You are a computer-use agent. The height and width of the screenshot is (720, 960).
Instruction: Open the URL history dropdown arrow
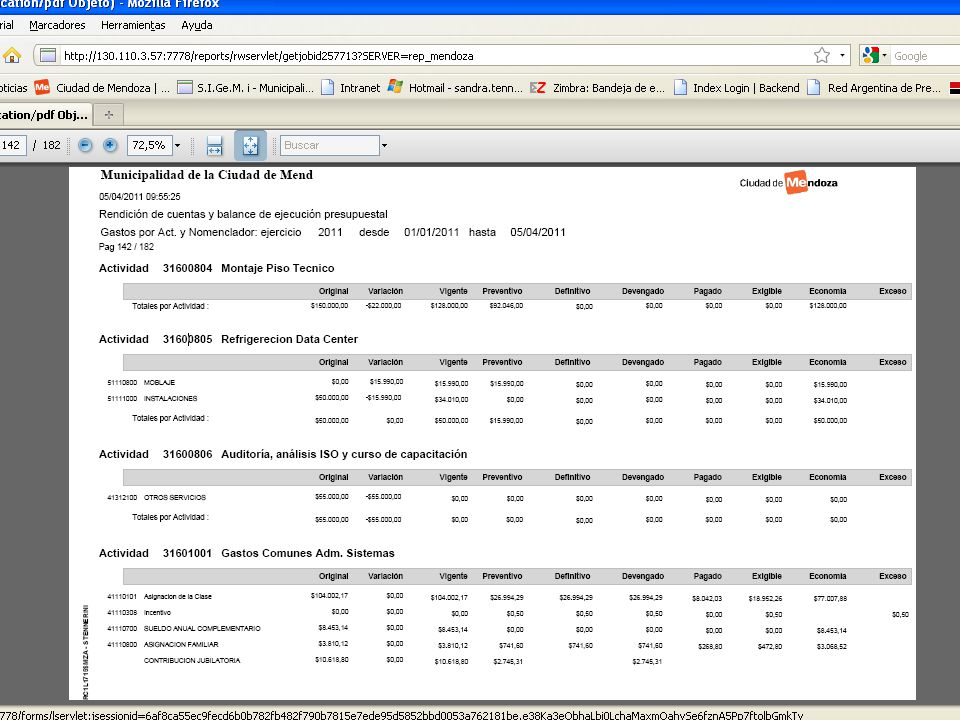tap(842, 56)
